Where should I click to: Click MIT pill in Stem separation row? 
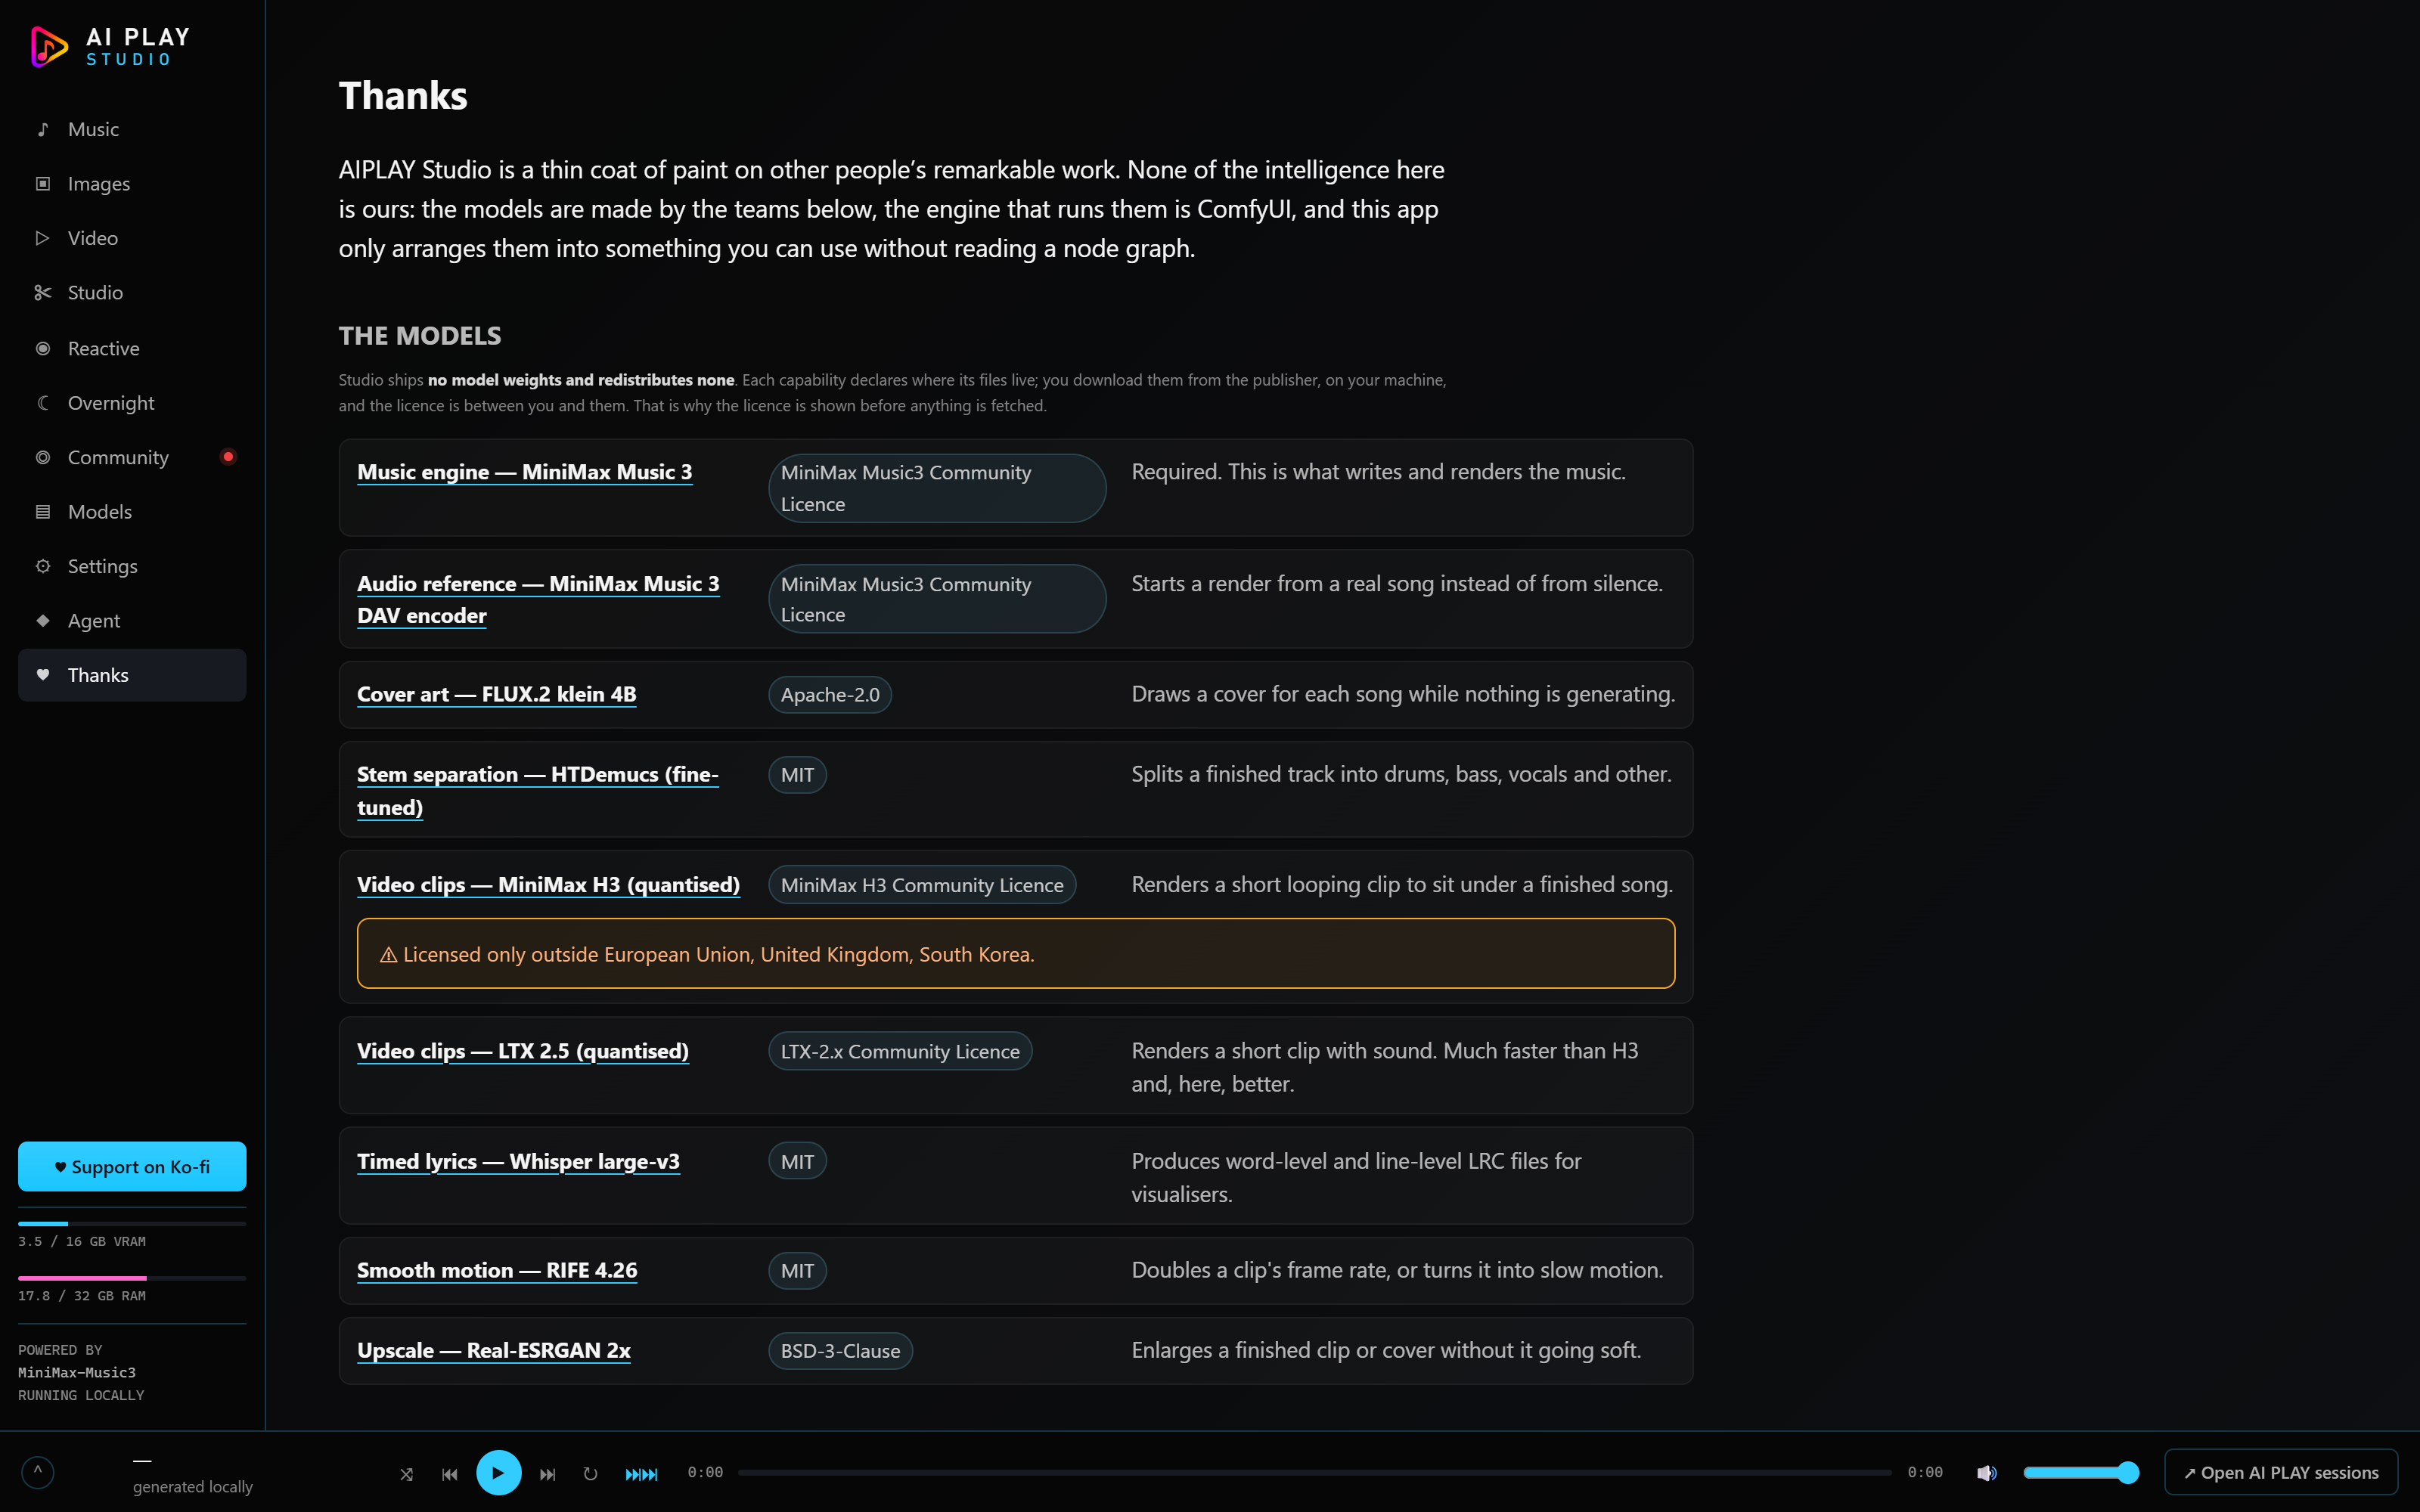(797, 774)
